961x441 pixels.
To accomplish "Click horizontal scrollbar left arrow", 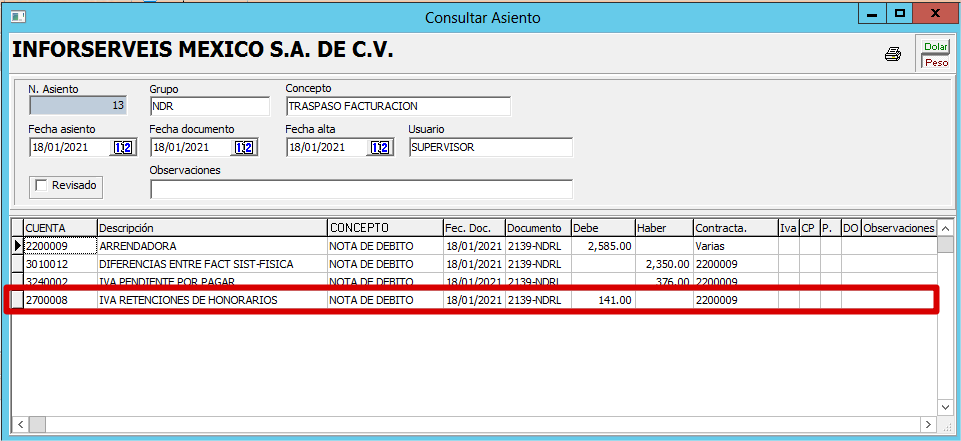I will pyautogui.click(x=20, y=424).
